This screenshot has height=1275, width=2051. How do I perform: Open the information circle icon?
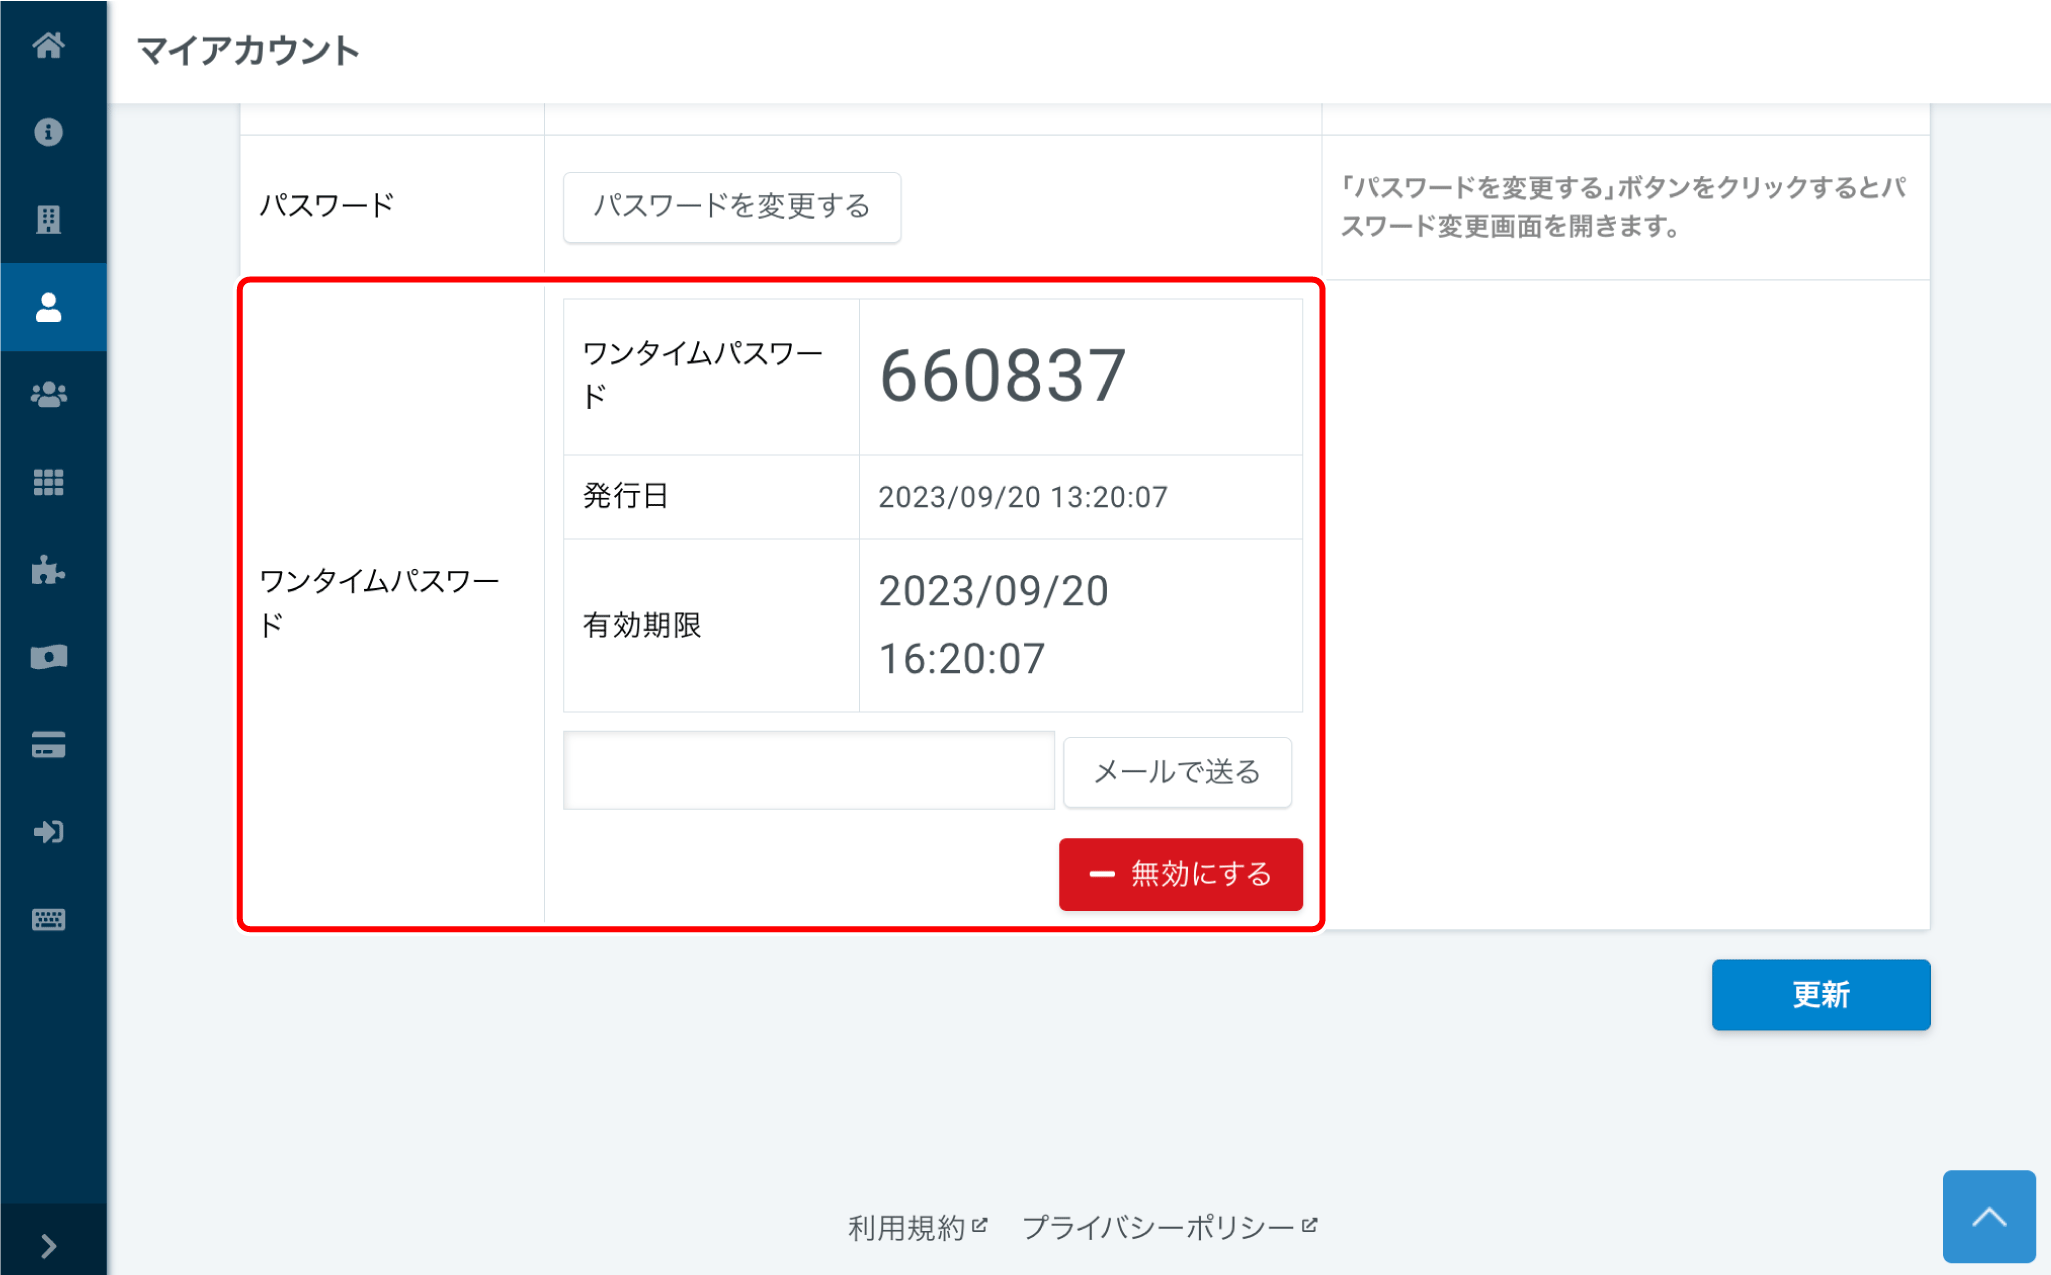(x=48, y=132)
